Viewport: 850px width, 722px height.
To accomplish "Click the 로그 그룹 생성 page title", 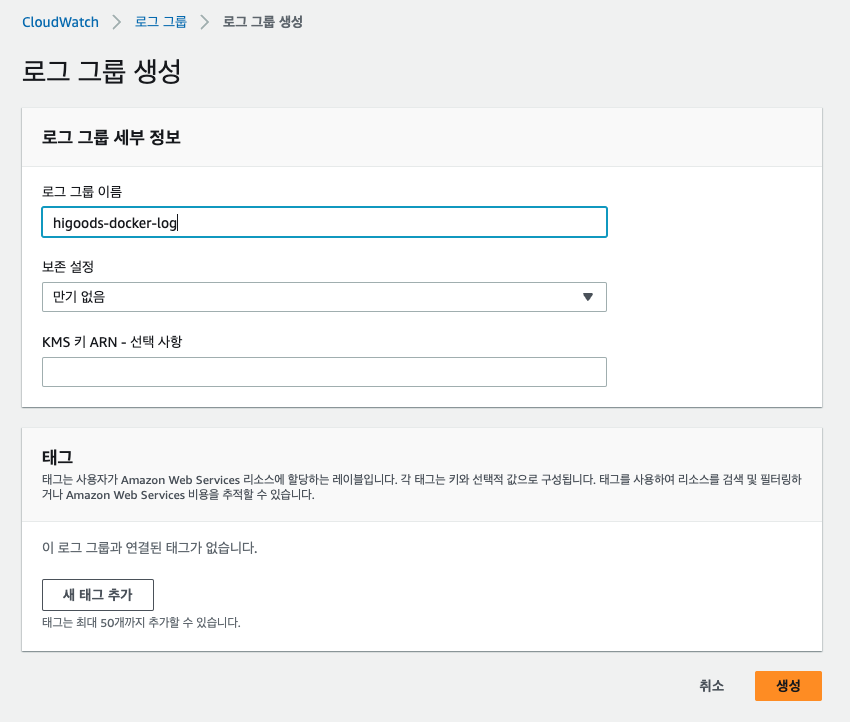I will (x=101, y=71).
